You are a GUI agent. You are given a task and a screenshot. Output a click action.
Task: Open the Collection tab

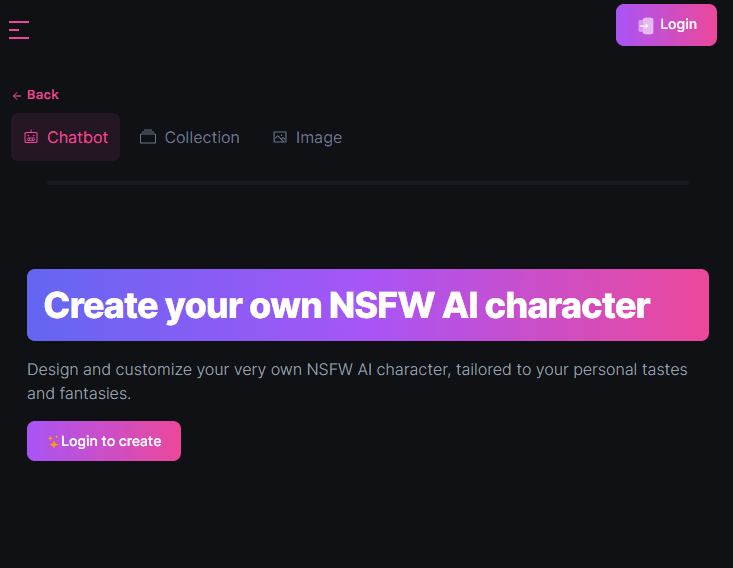click(x=190, y=137)
